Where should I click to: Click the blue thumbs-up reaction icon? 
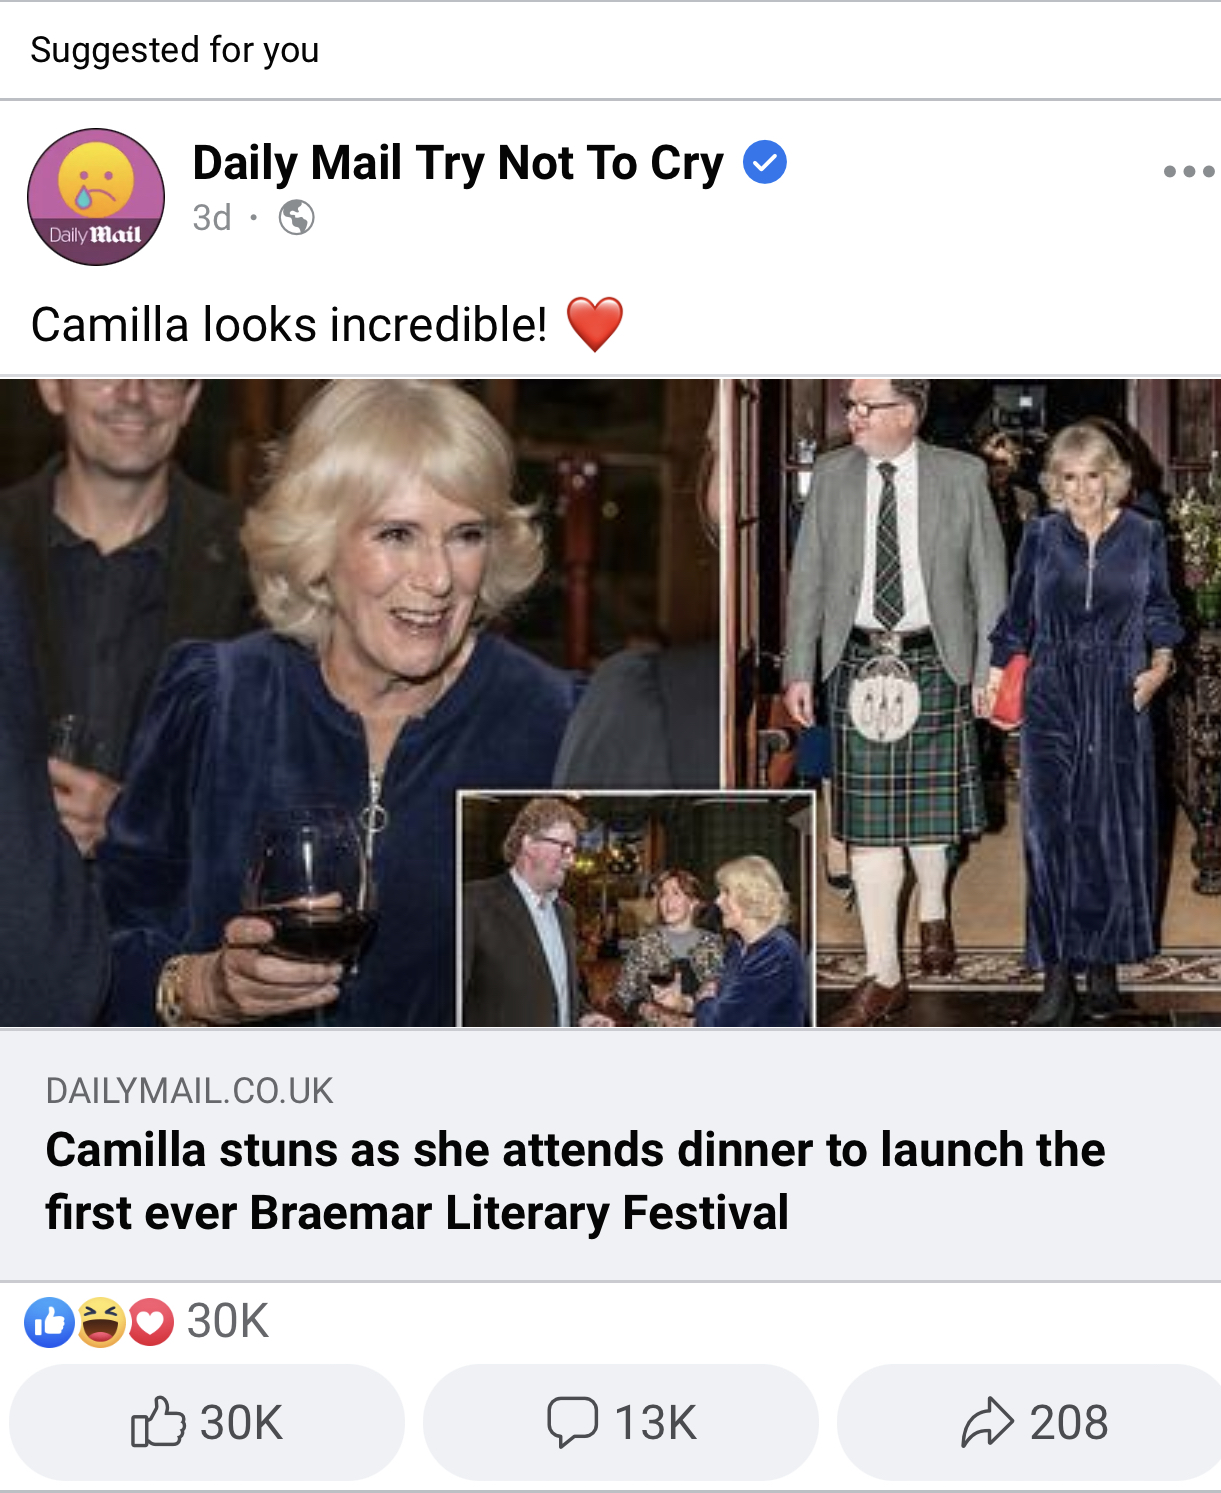49,1322
